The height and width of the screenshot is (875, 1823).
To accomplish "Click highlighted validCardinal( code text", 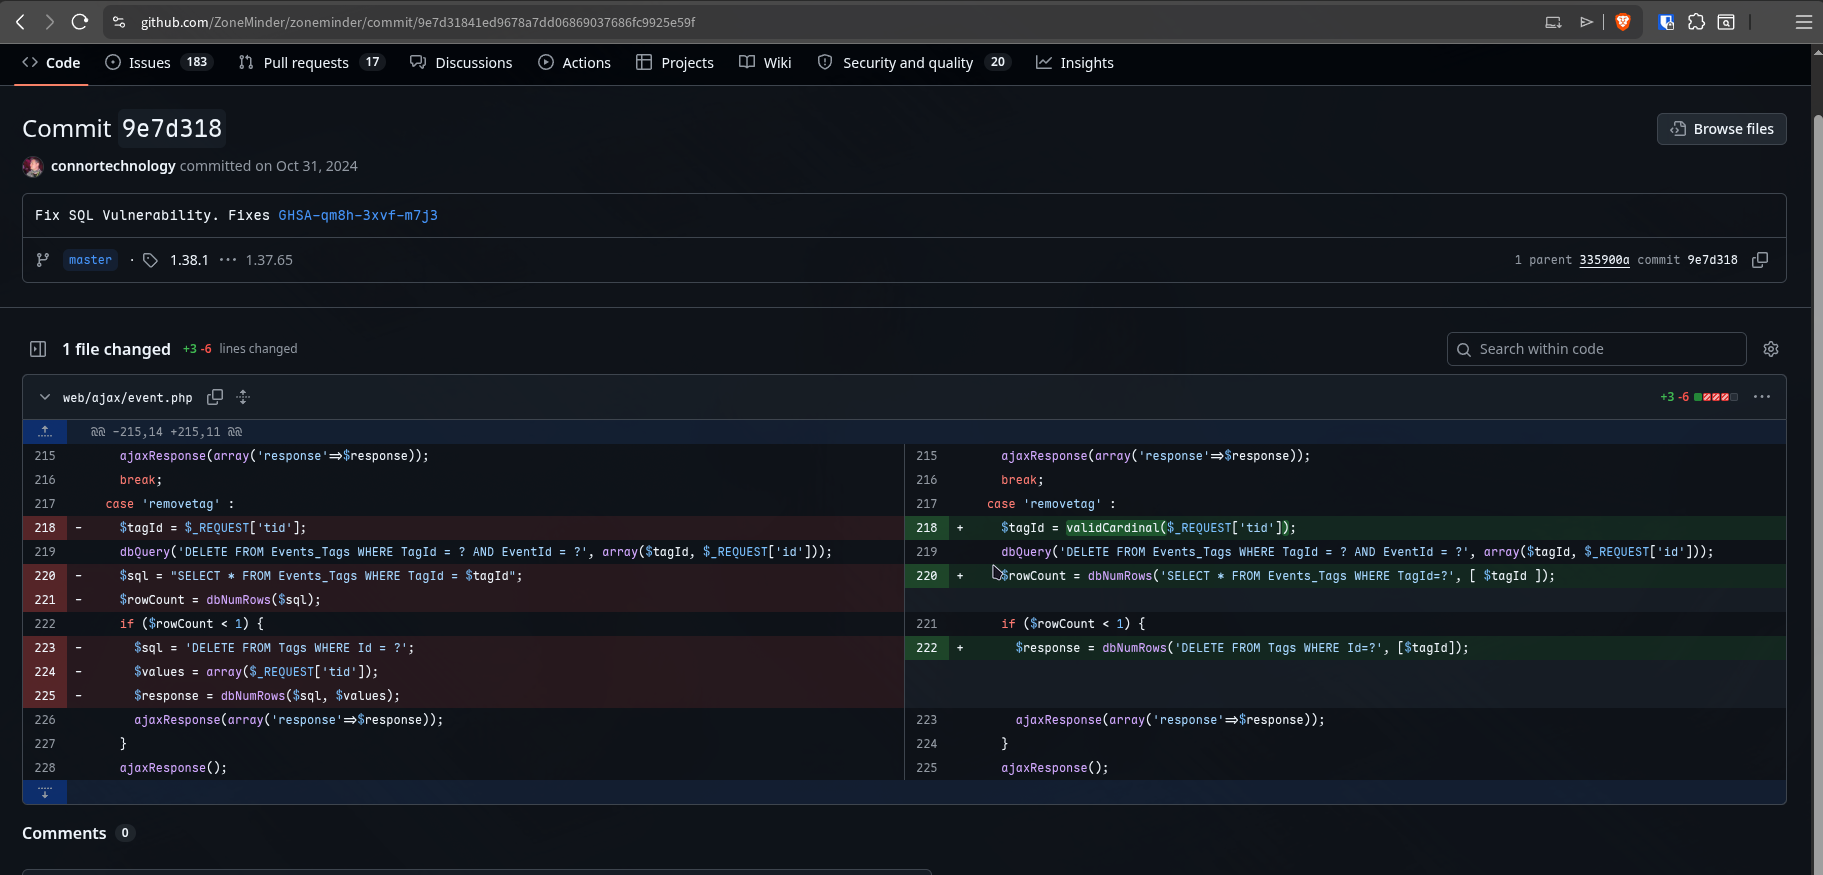I will point(1115,528).
